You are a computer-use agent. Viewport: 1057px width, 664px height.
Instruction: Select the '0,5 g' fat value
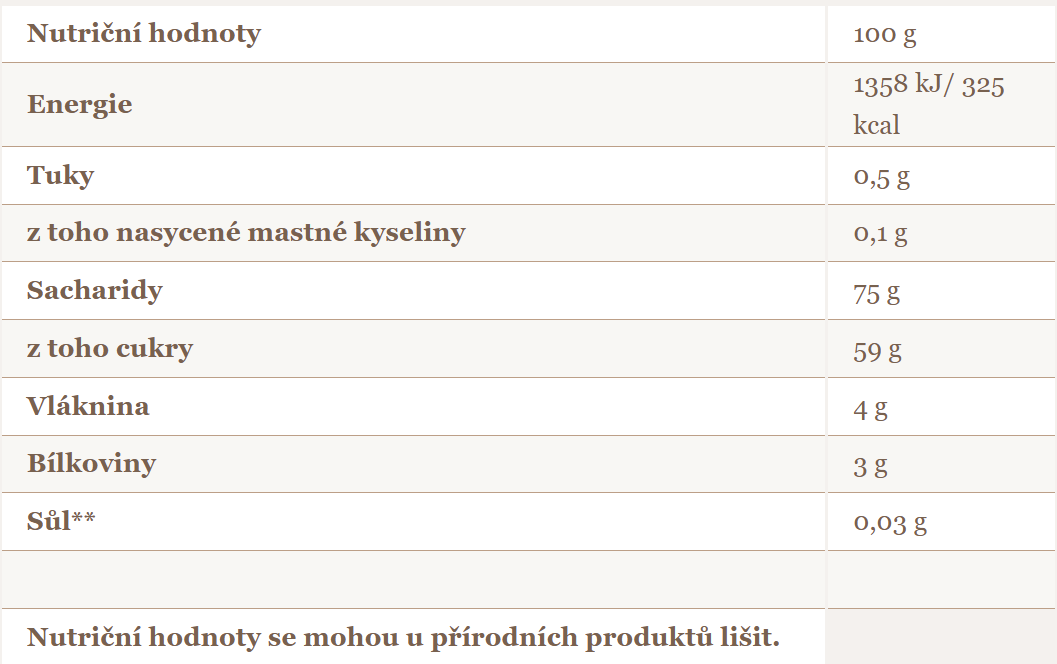click(881, 177)
